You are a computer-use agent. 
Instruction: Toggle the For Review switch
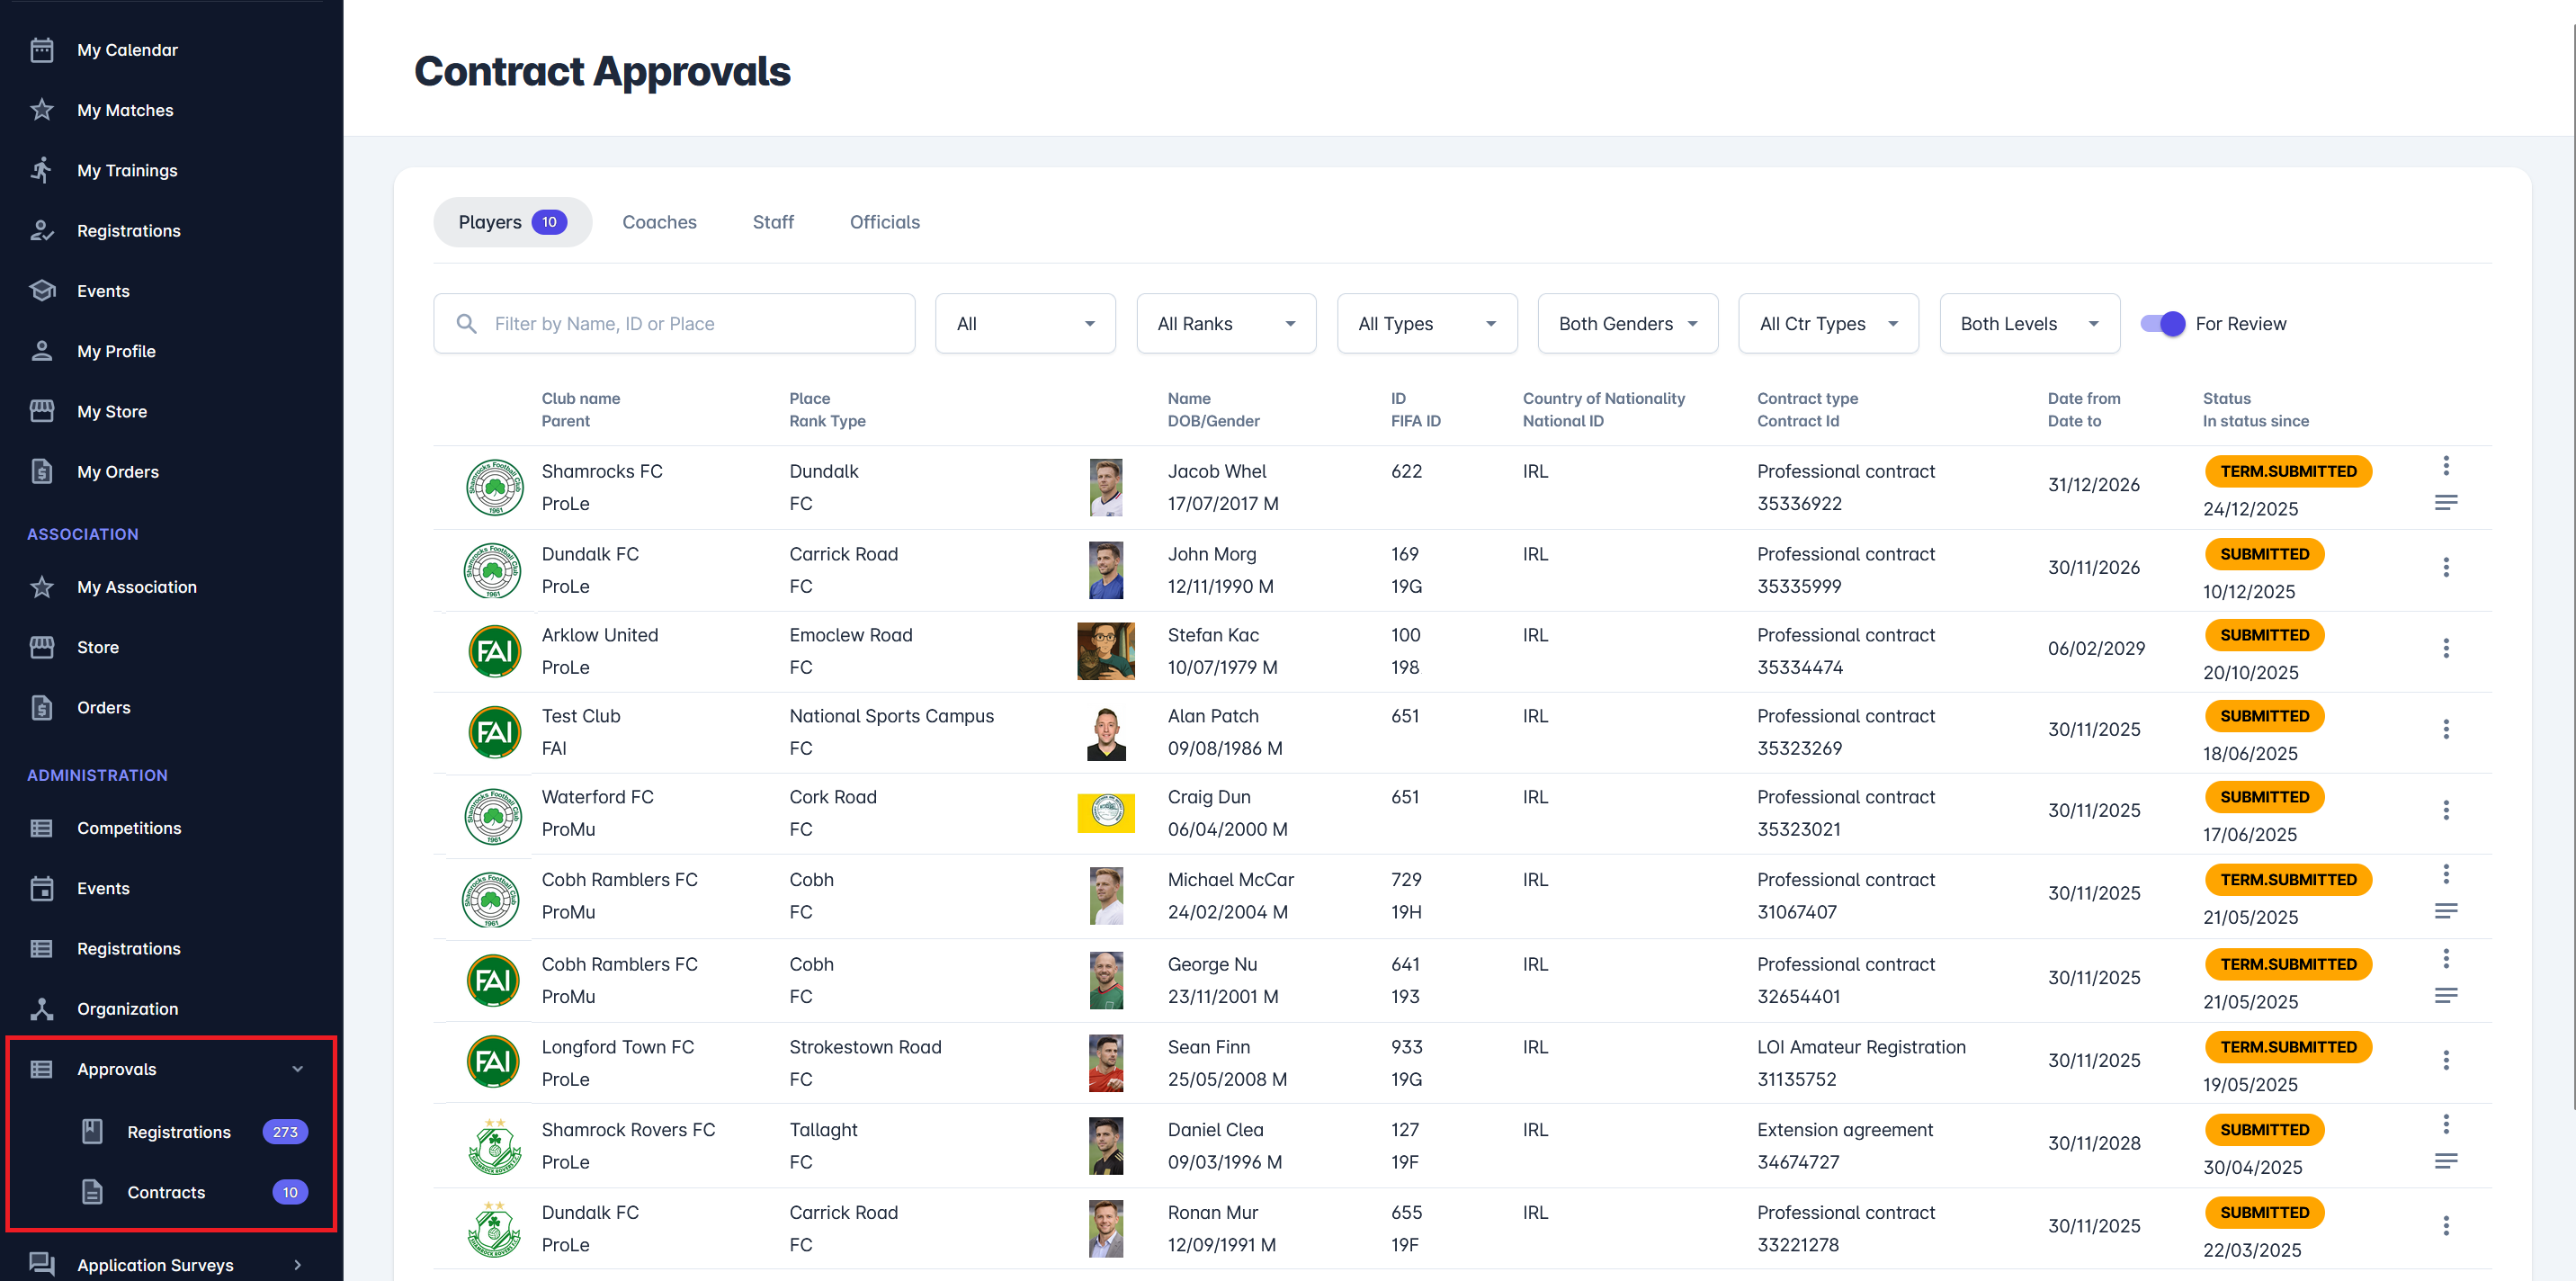pyautogui.click(x=2162, y=324)
